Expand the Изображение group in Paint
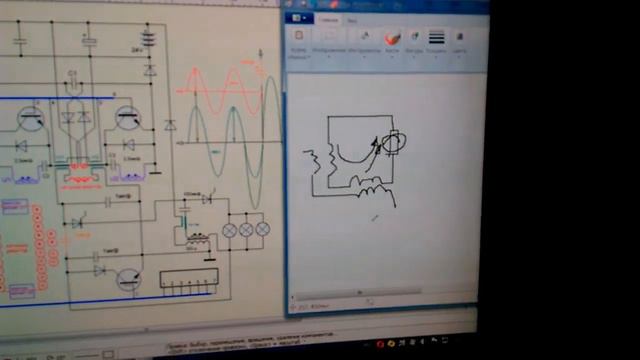Image resolution: width=640 pixels, height=360 pixels. [329, 44]
